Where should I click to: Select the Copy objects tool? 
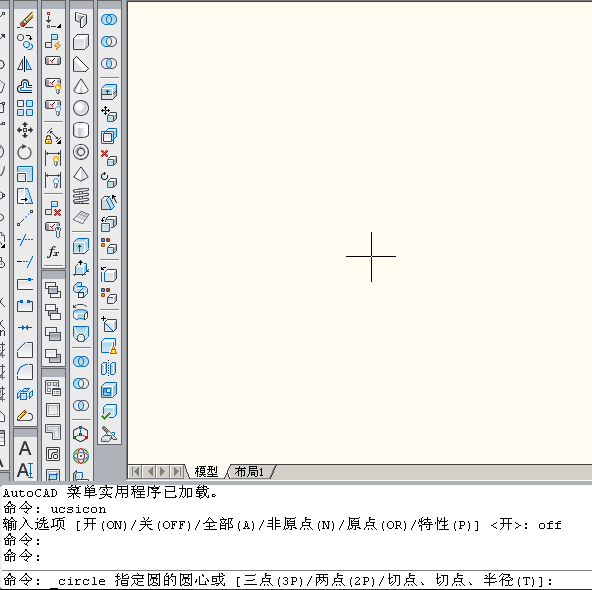pyautogui.click(x=25, y=42)
